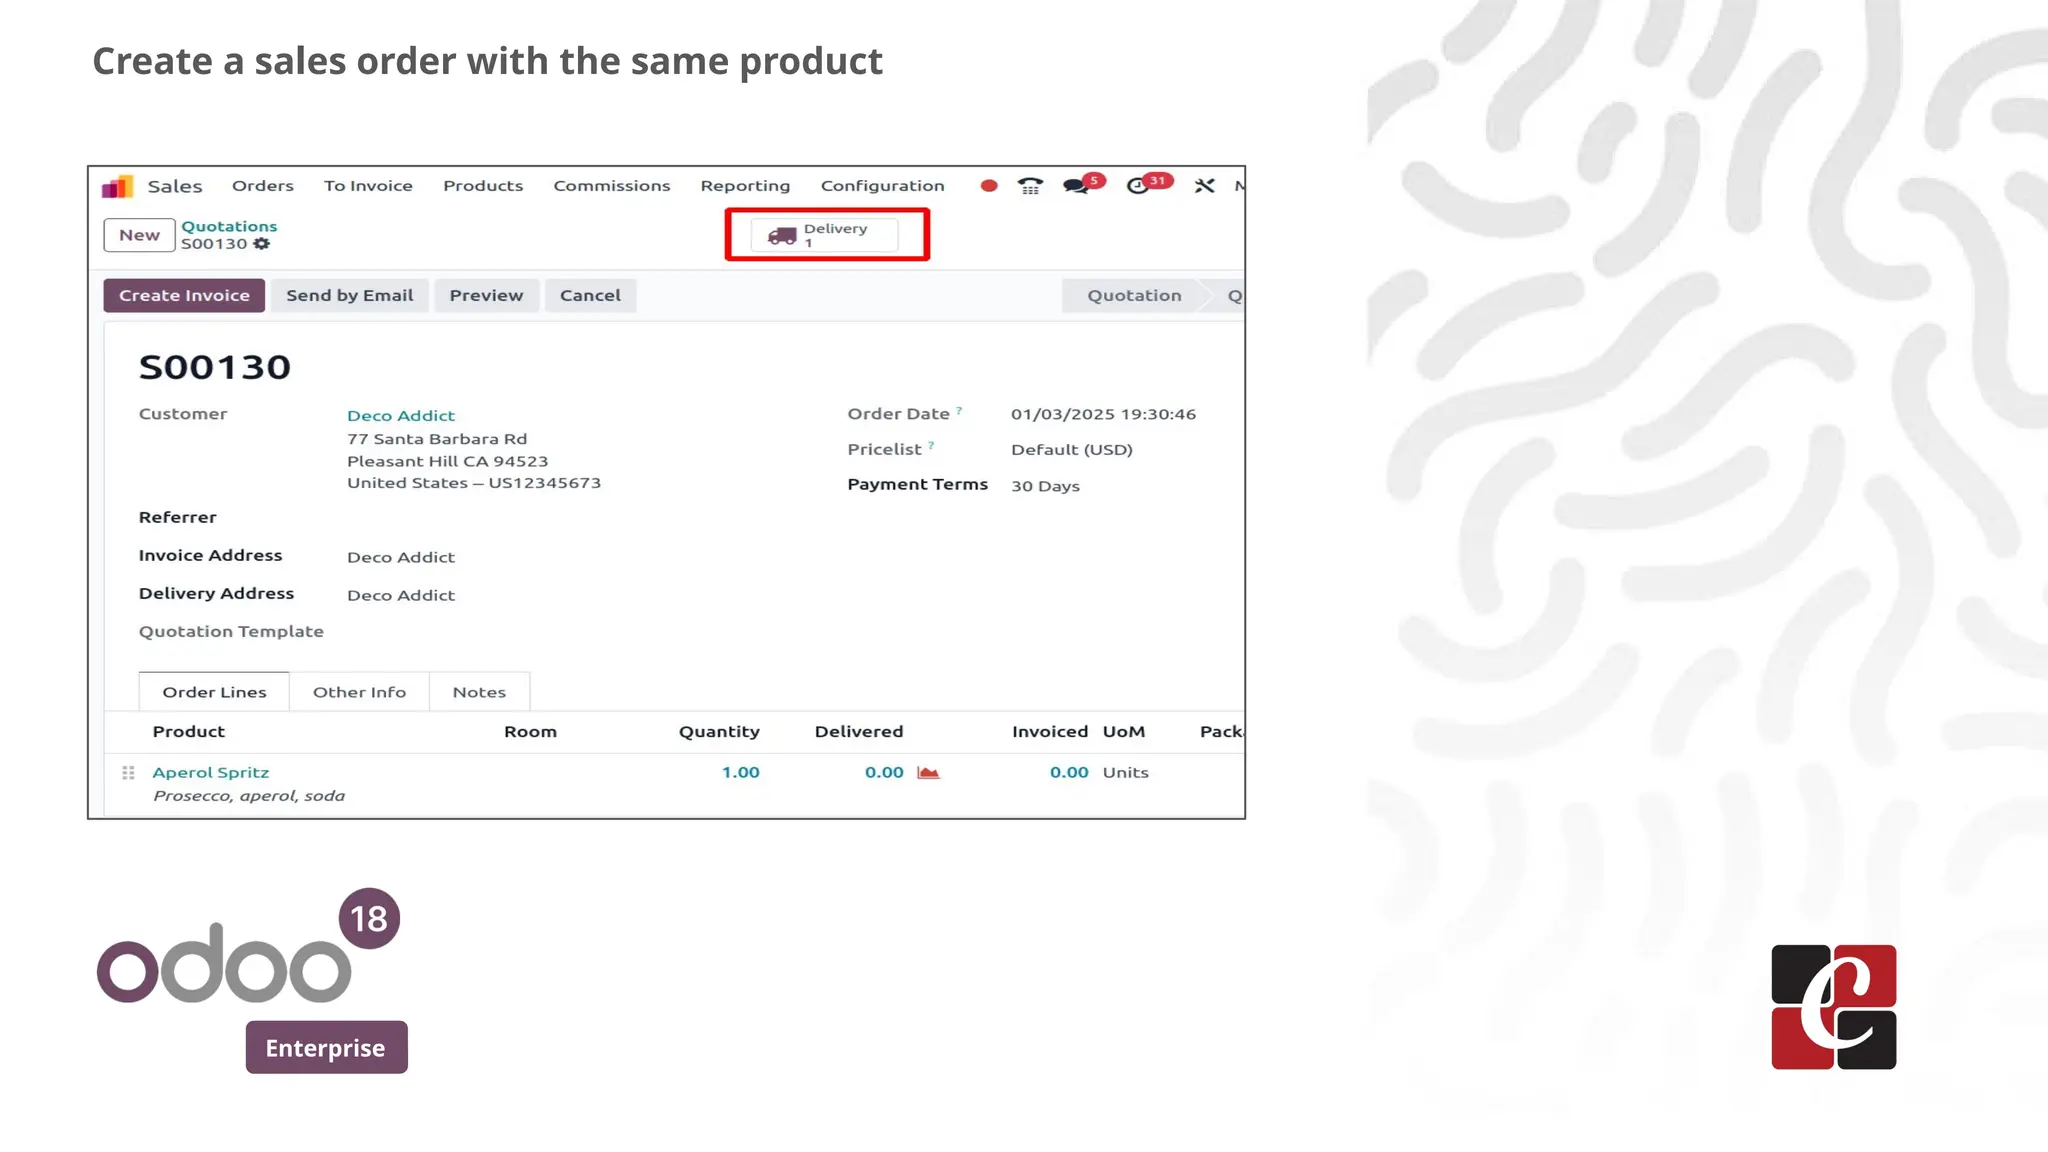This screenshot has height=1152, width=2048.
Task: Open the Commissions menu
Action: [612, 186]
